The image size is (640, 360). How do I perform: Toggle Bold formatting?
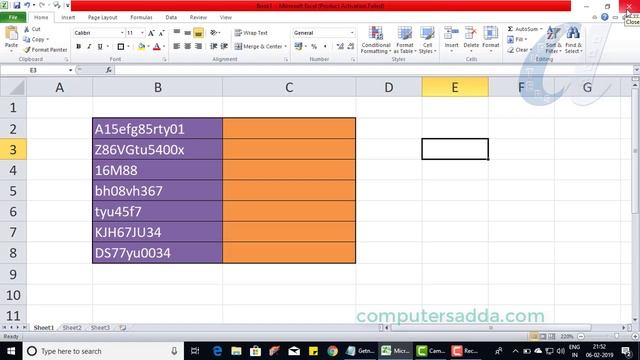pos(78,47)
